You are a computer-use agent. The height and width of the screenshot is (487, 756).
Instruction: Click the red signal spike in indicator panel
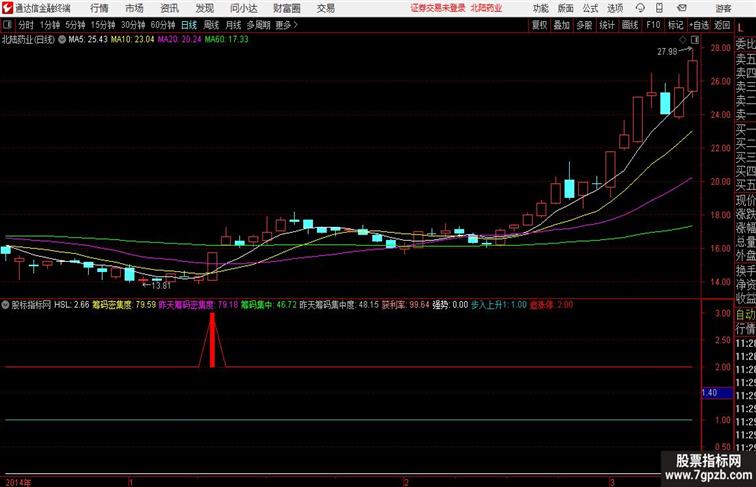[212, 340]
